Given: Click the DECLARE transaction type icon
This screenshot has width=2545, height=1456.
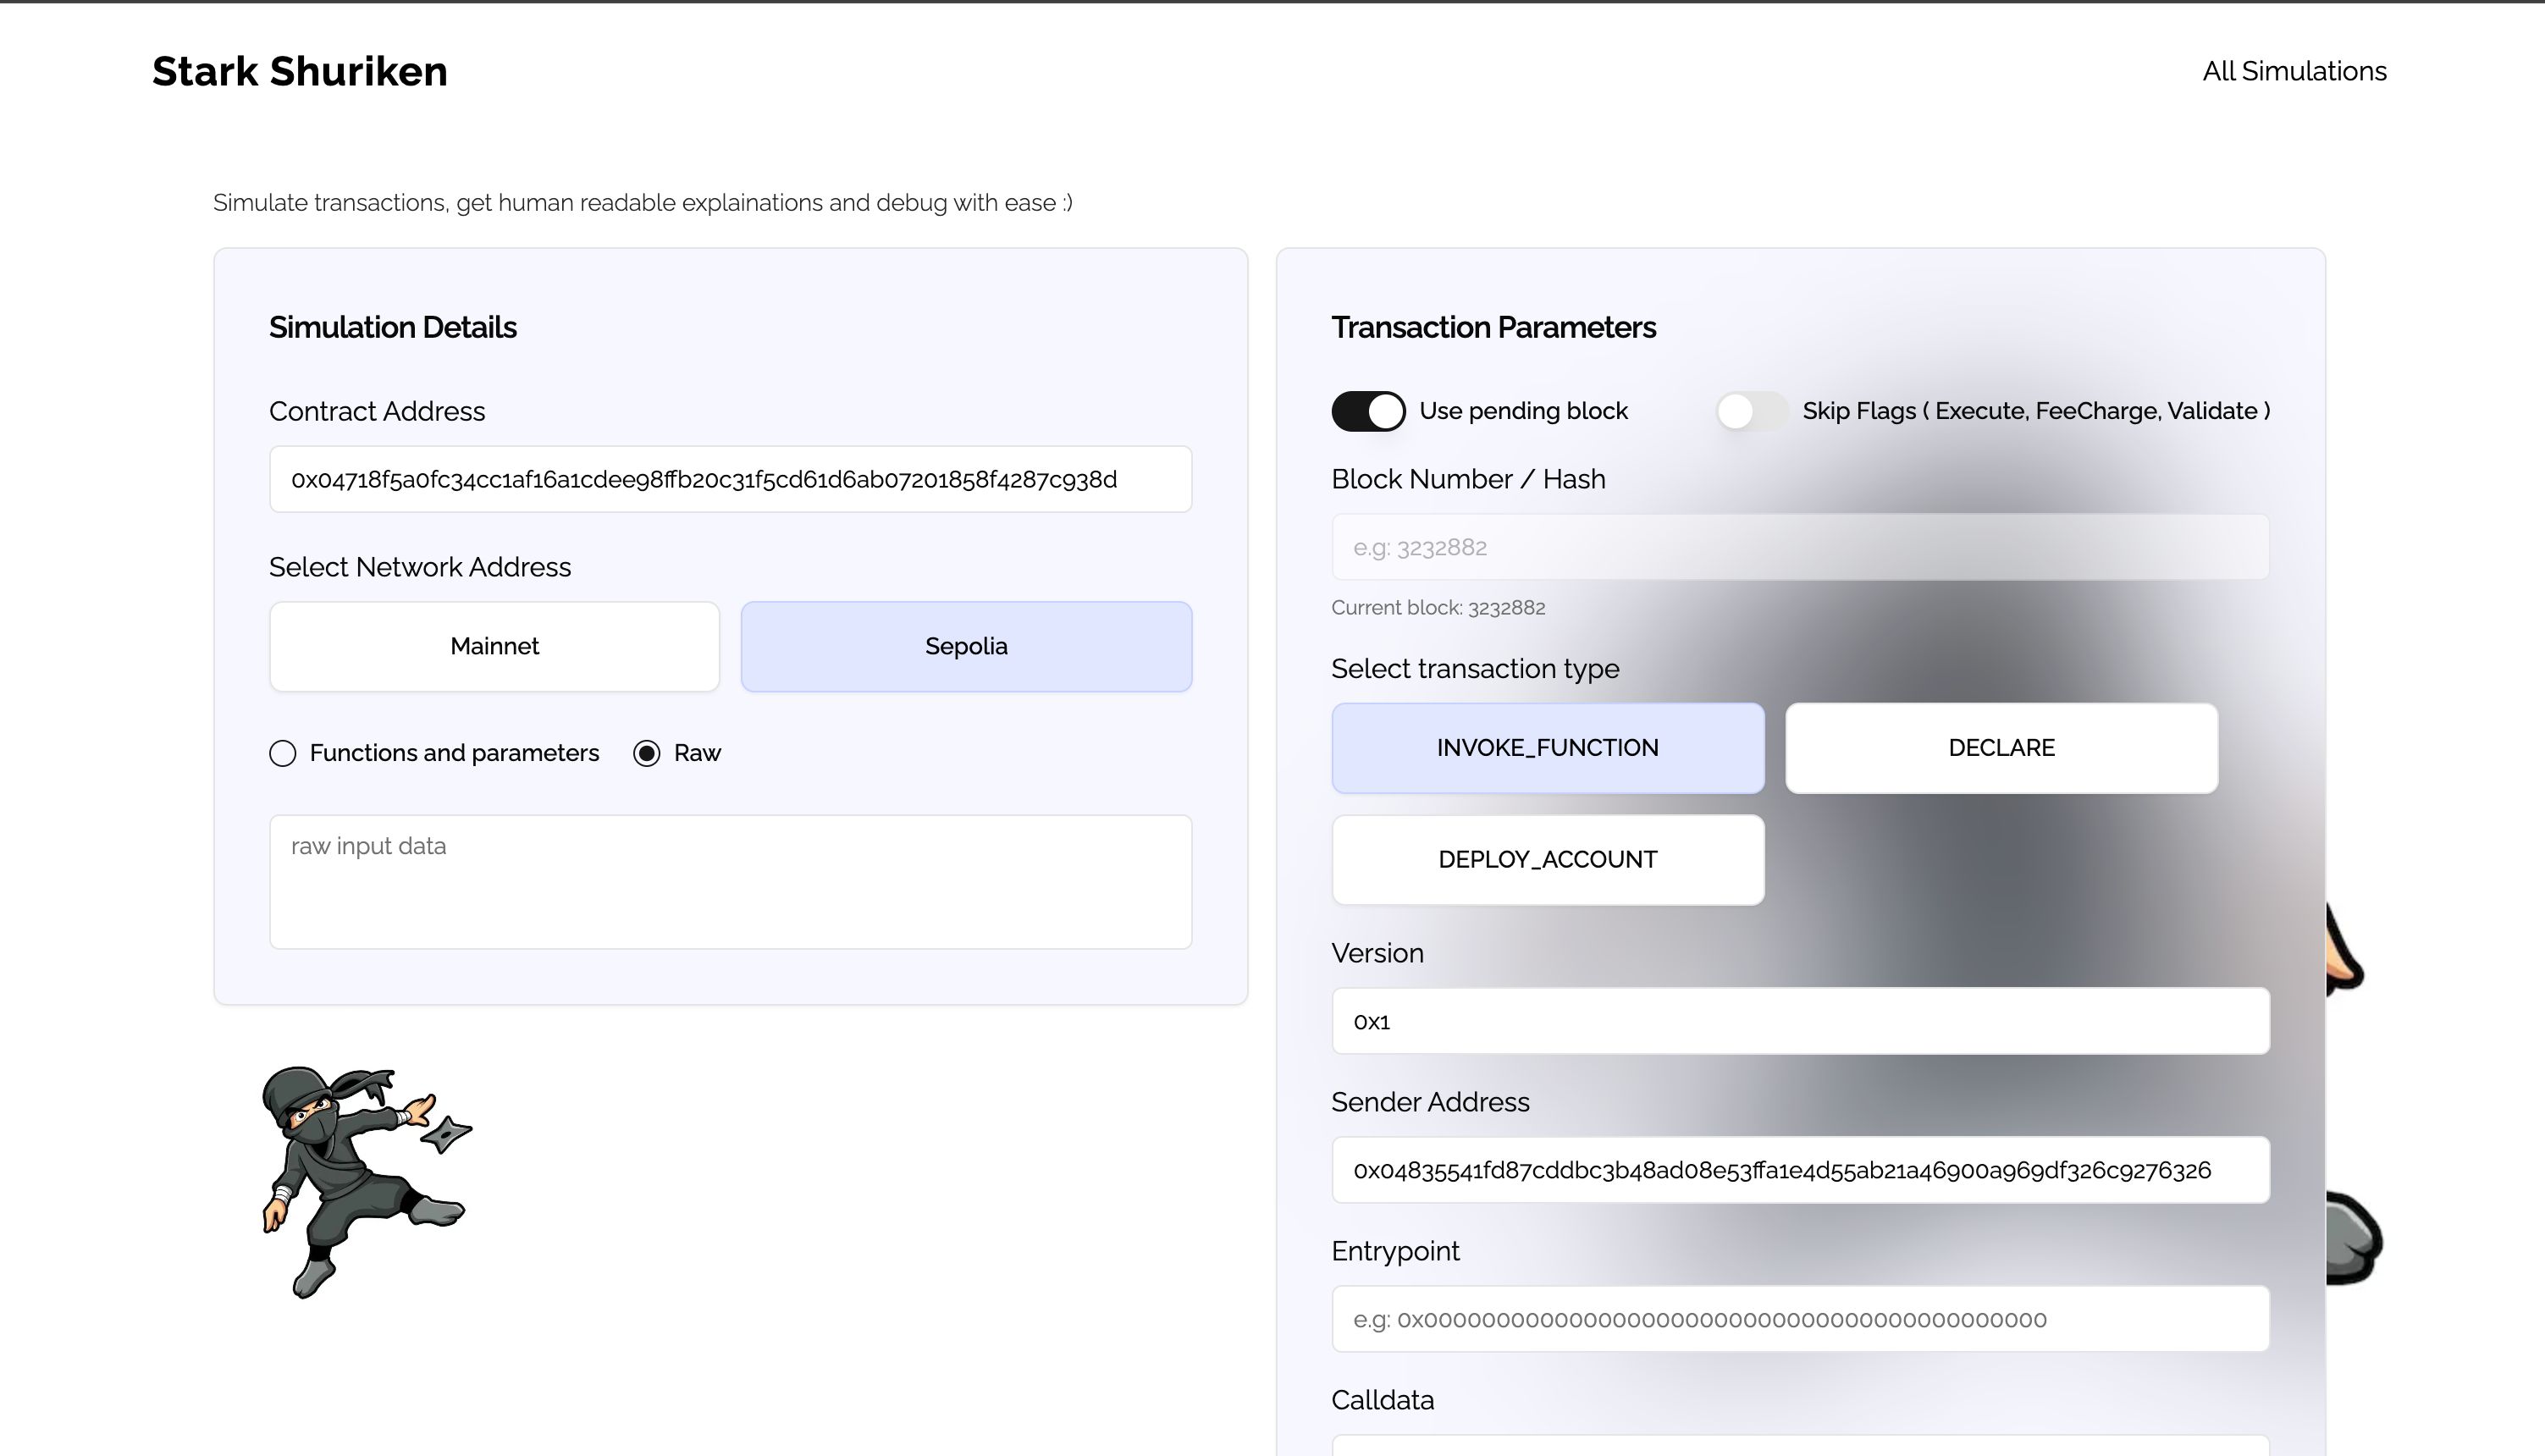Looking at the screenshot, I should [x=2001, y=747].
